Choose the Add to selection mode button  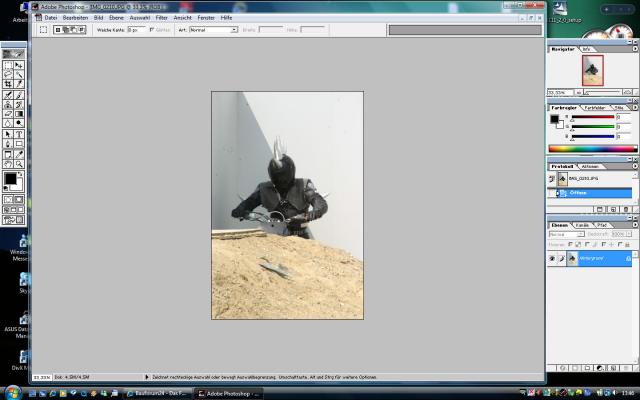[x=65, y=29]
